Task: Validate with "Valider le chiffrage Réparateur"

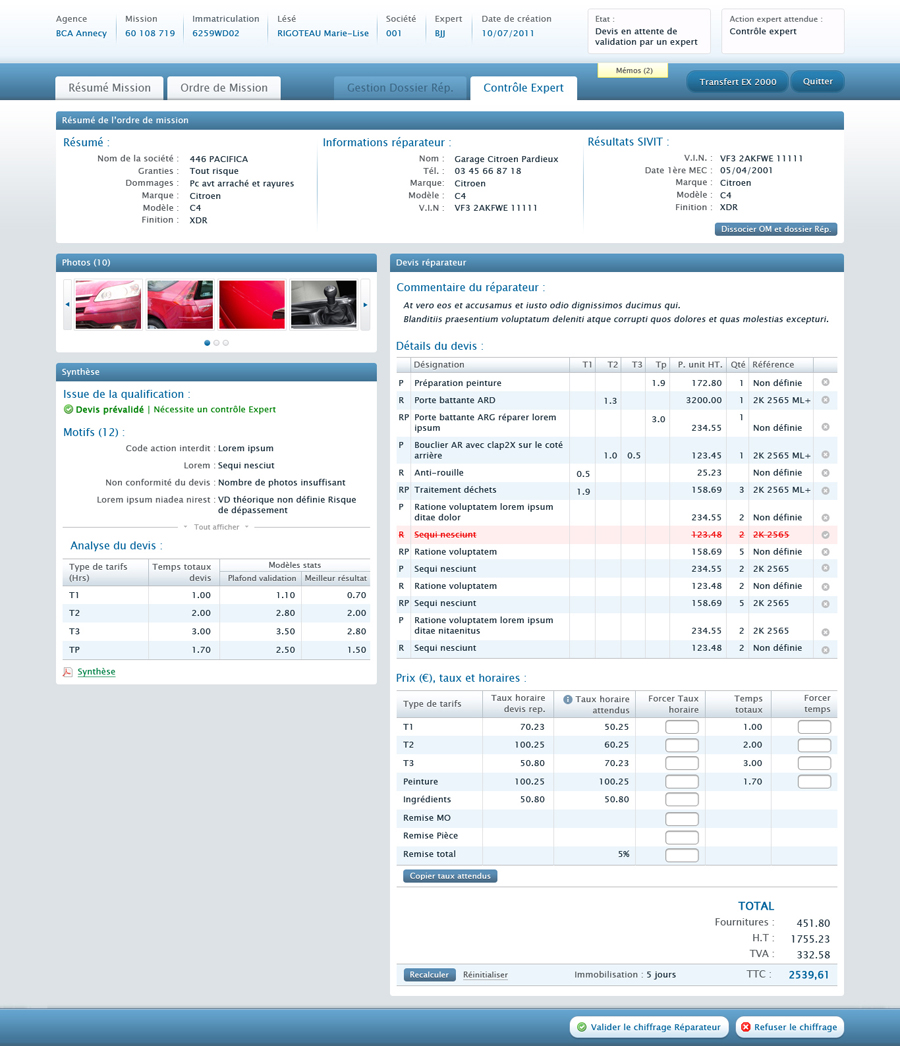Action: coord(648,1026)
